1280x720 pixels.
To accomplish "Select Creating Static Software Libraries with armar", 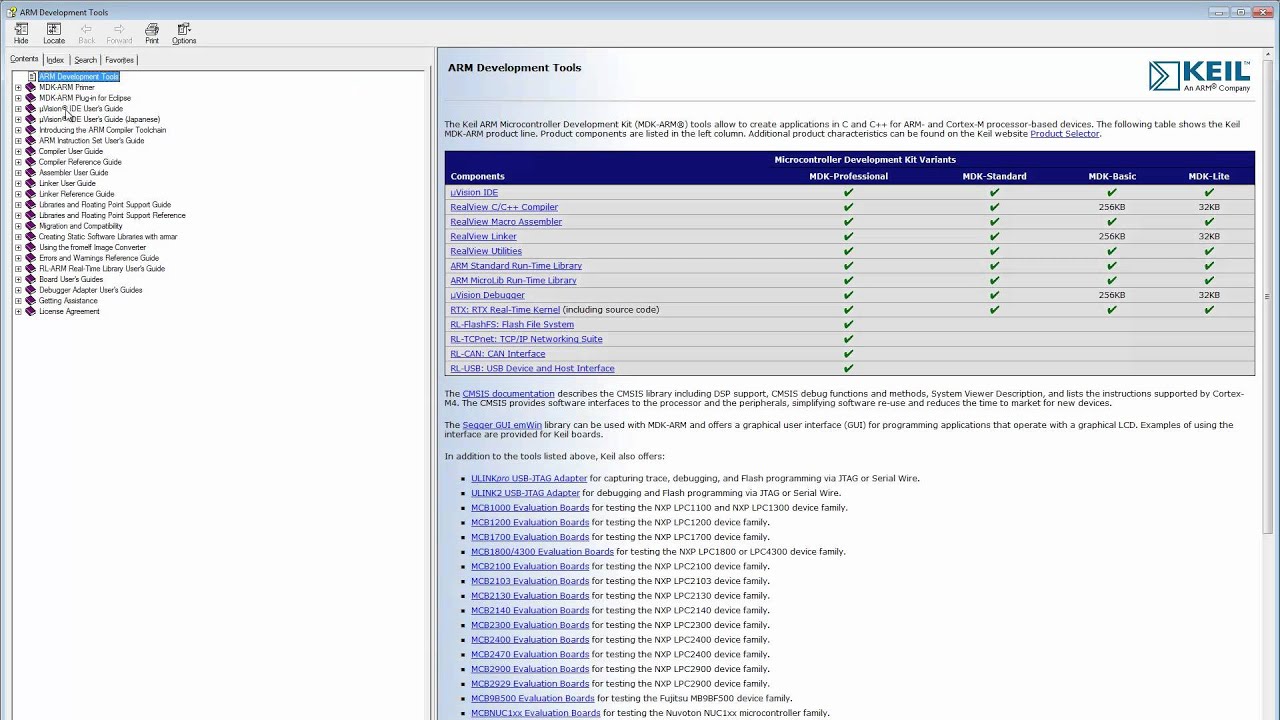I will pyautogui.click(x=108, y=236).
